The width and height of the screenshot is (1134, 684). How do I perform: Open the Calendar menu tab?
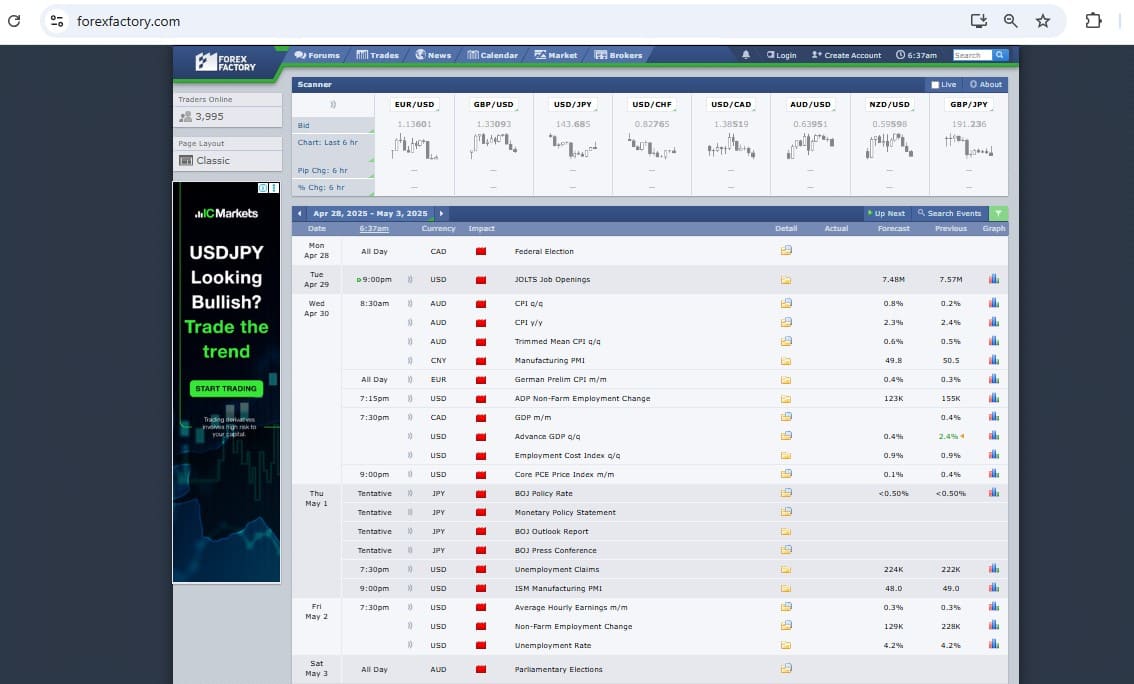493,55
